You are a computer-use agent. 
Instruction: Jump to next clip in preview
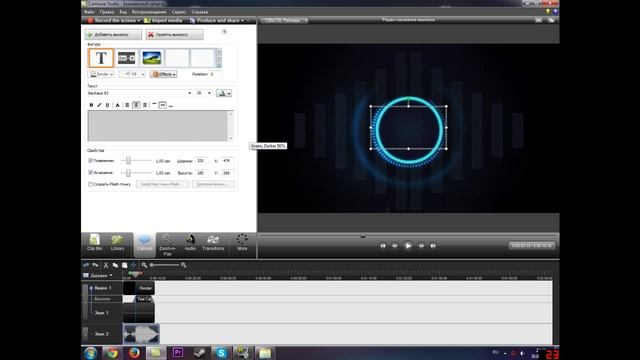[x=433, y=246]
